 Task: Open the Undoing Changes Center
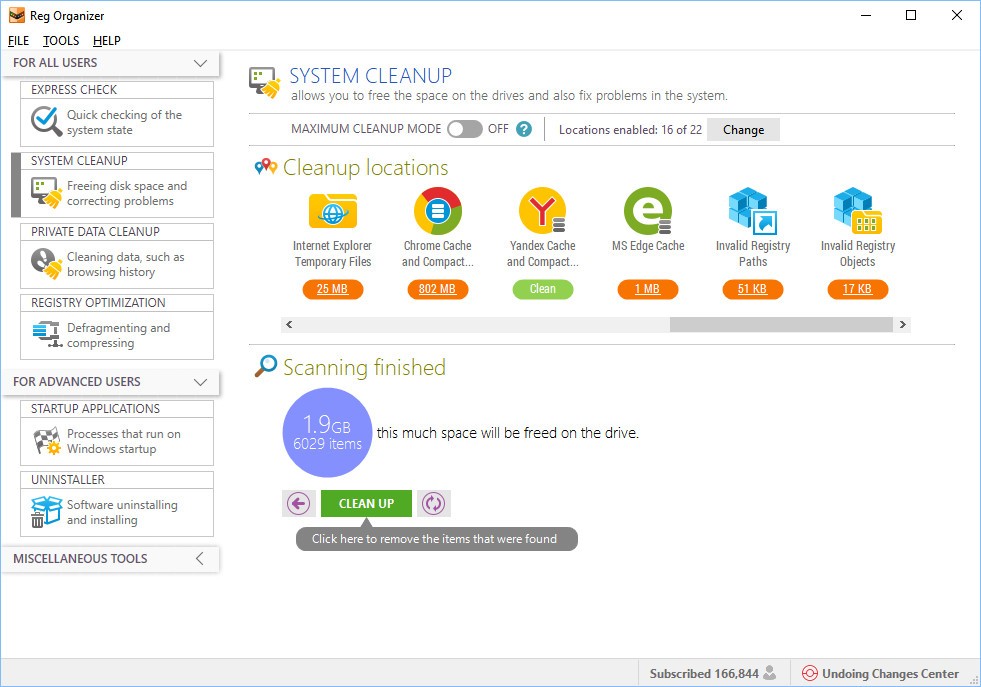pos(880,673)
